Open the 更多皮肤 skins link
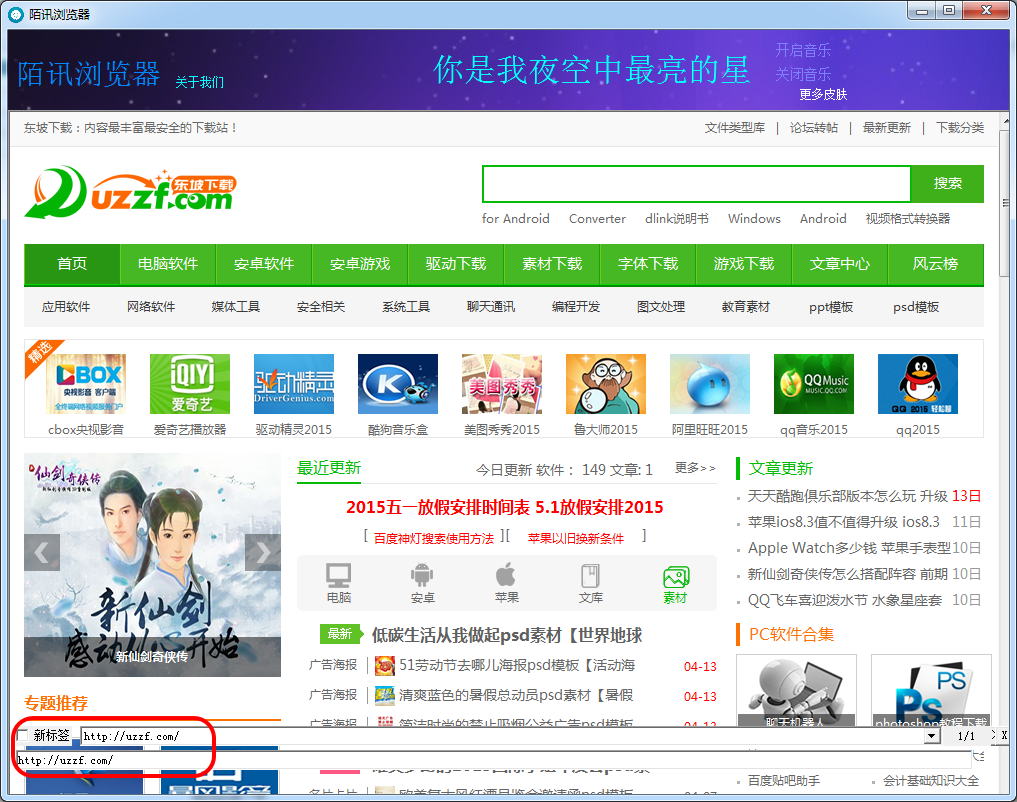 click(823, 95)
